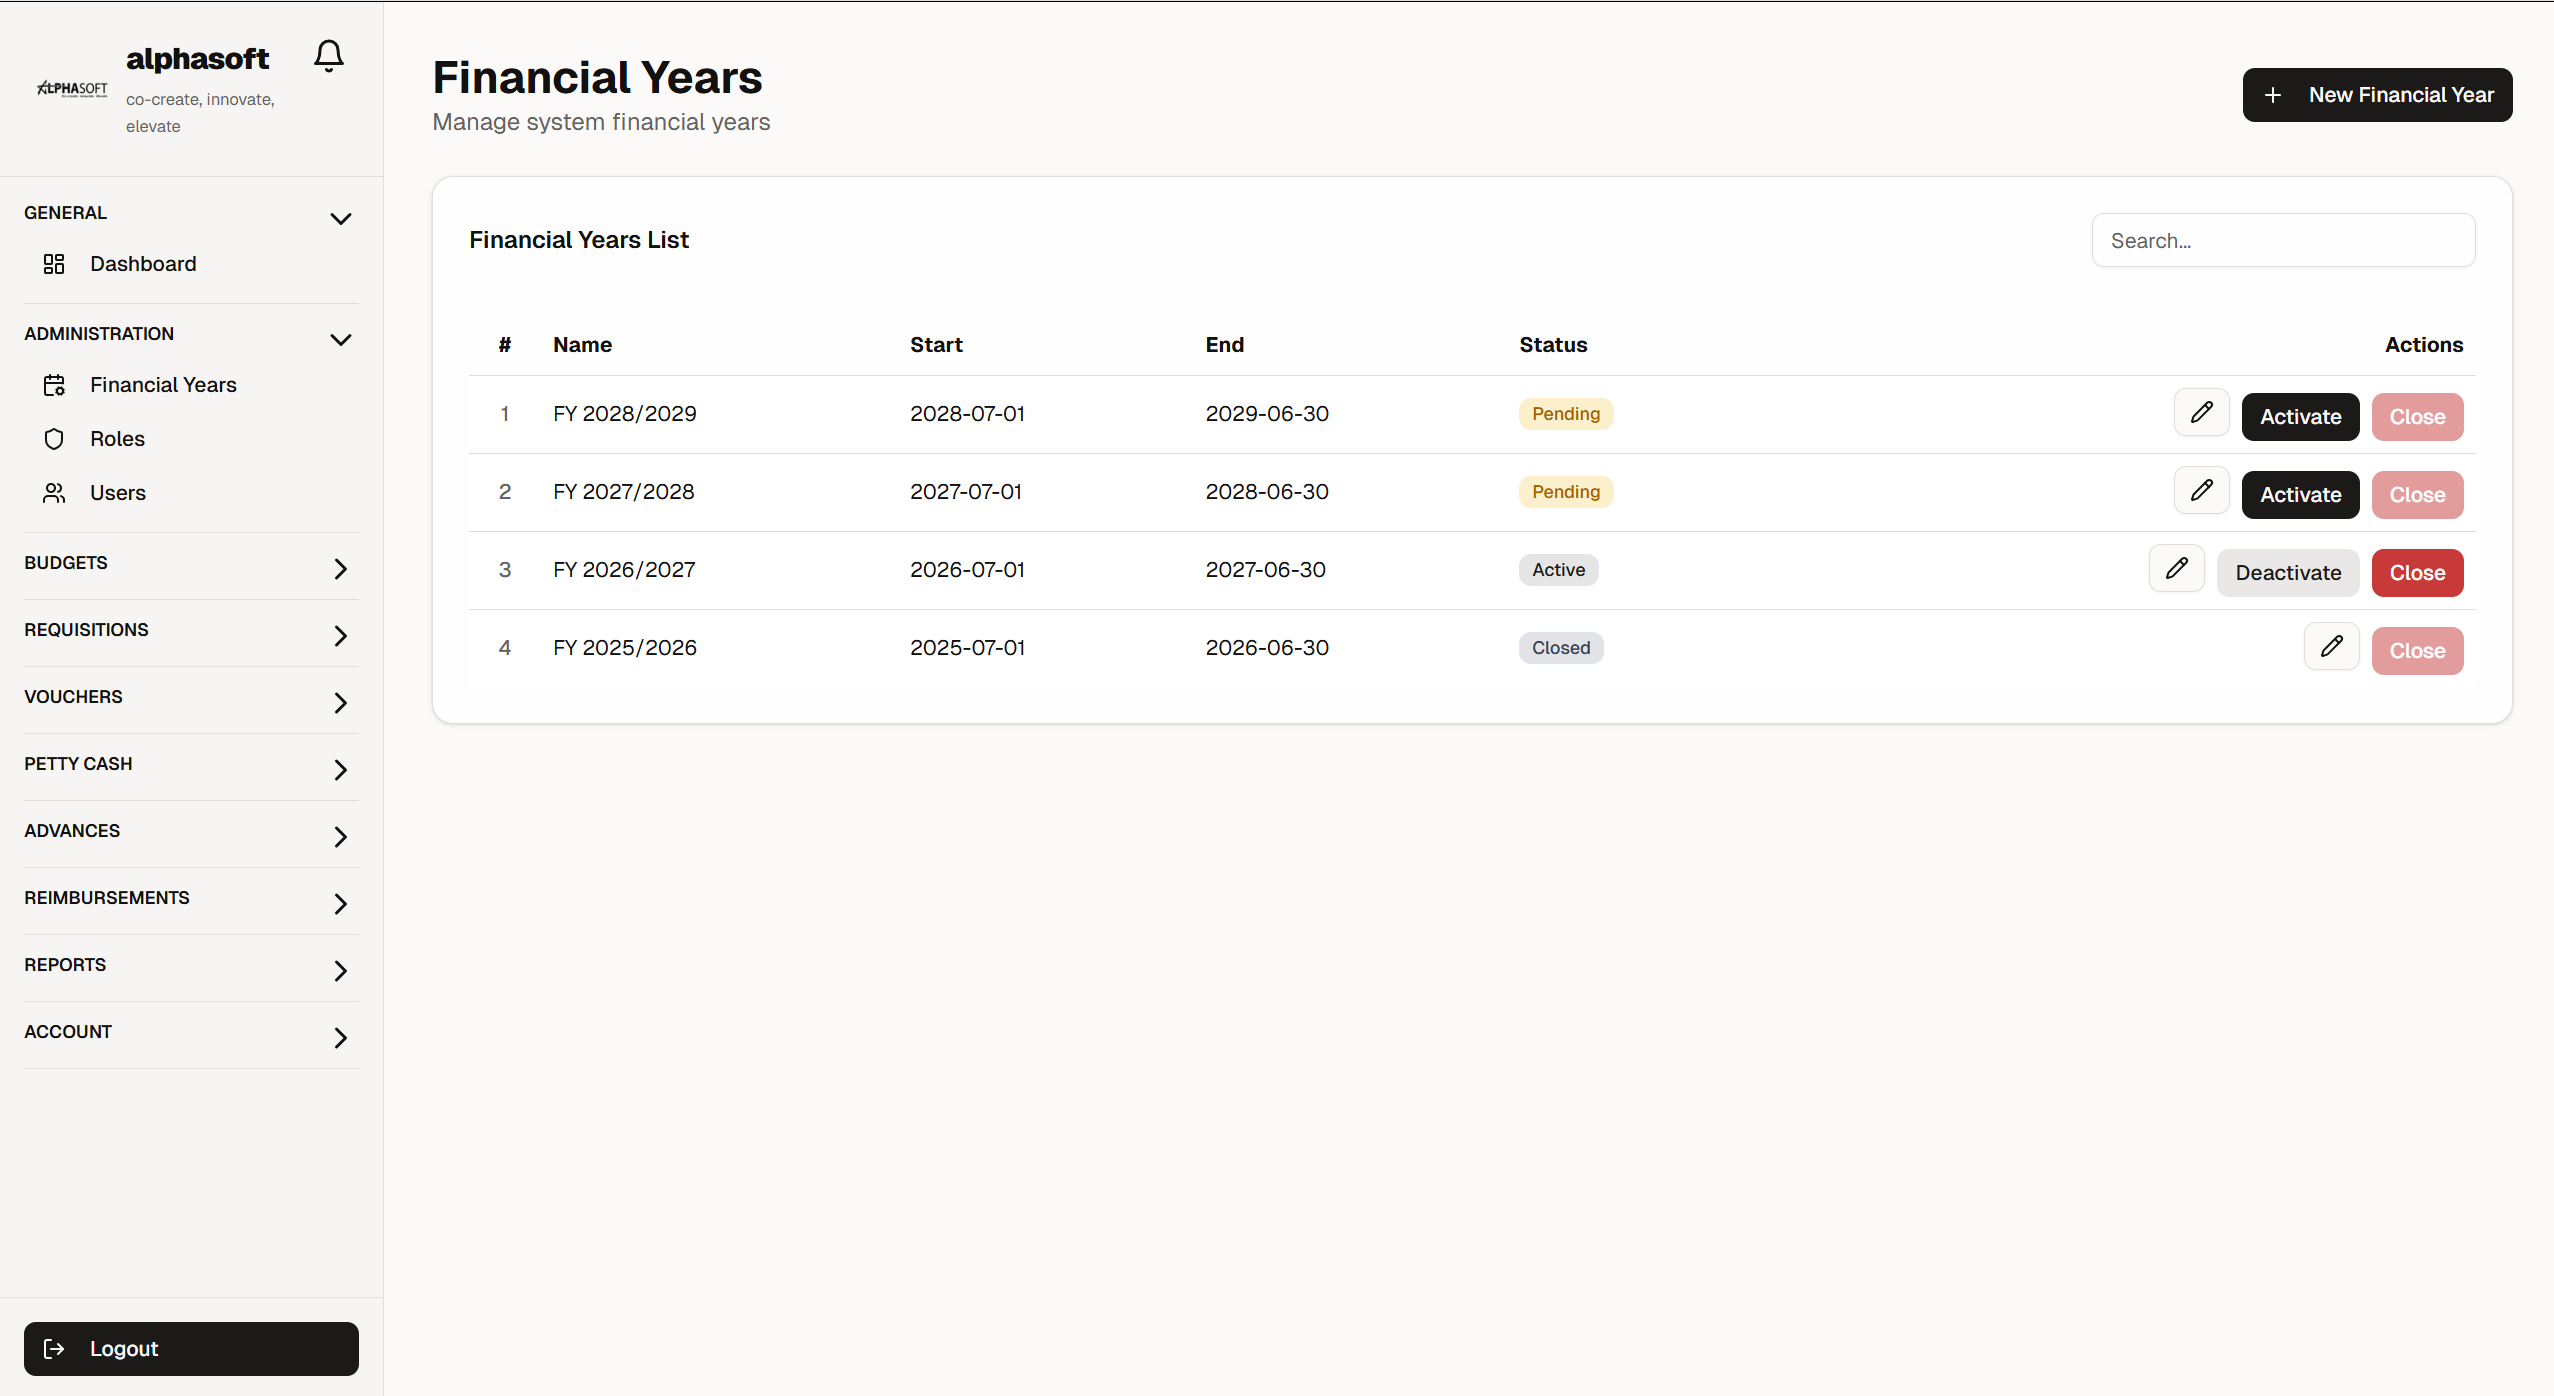This screenshot has height=1396, width=2554.
Task: Focus the Search input field
Action: (2282, 241)
